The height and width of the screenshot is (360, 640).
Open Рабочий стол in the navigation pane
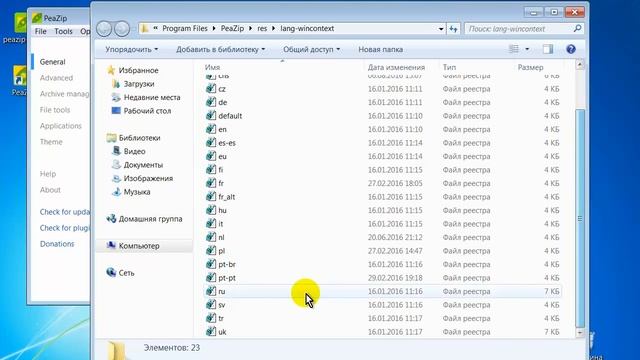tap(147, 111)
